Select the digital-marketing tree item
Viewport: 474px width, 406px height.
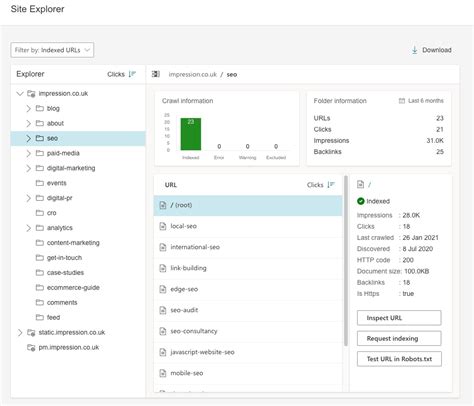[78, 168]
